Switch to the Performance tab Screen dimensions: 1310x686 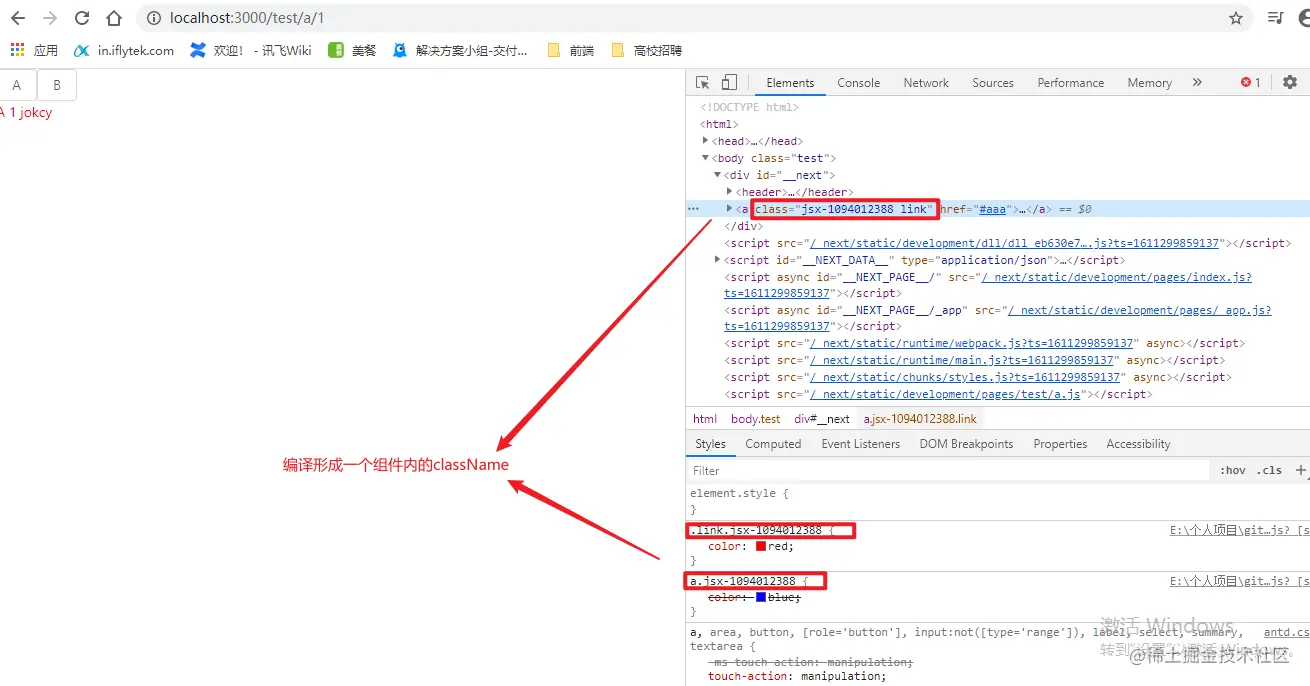pos(1070,83)
